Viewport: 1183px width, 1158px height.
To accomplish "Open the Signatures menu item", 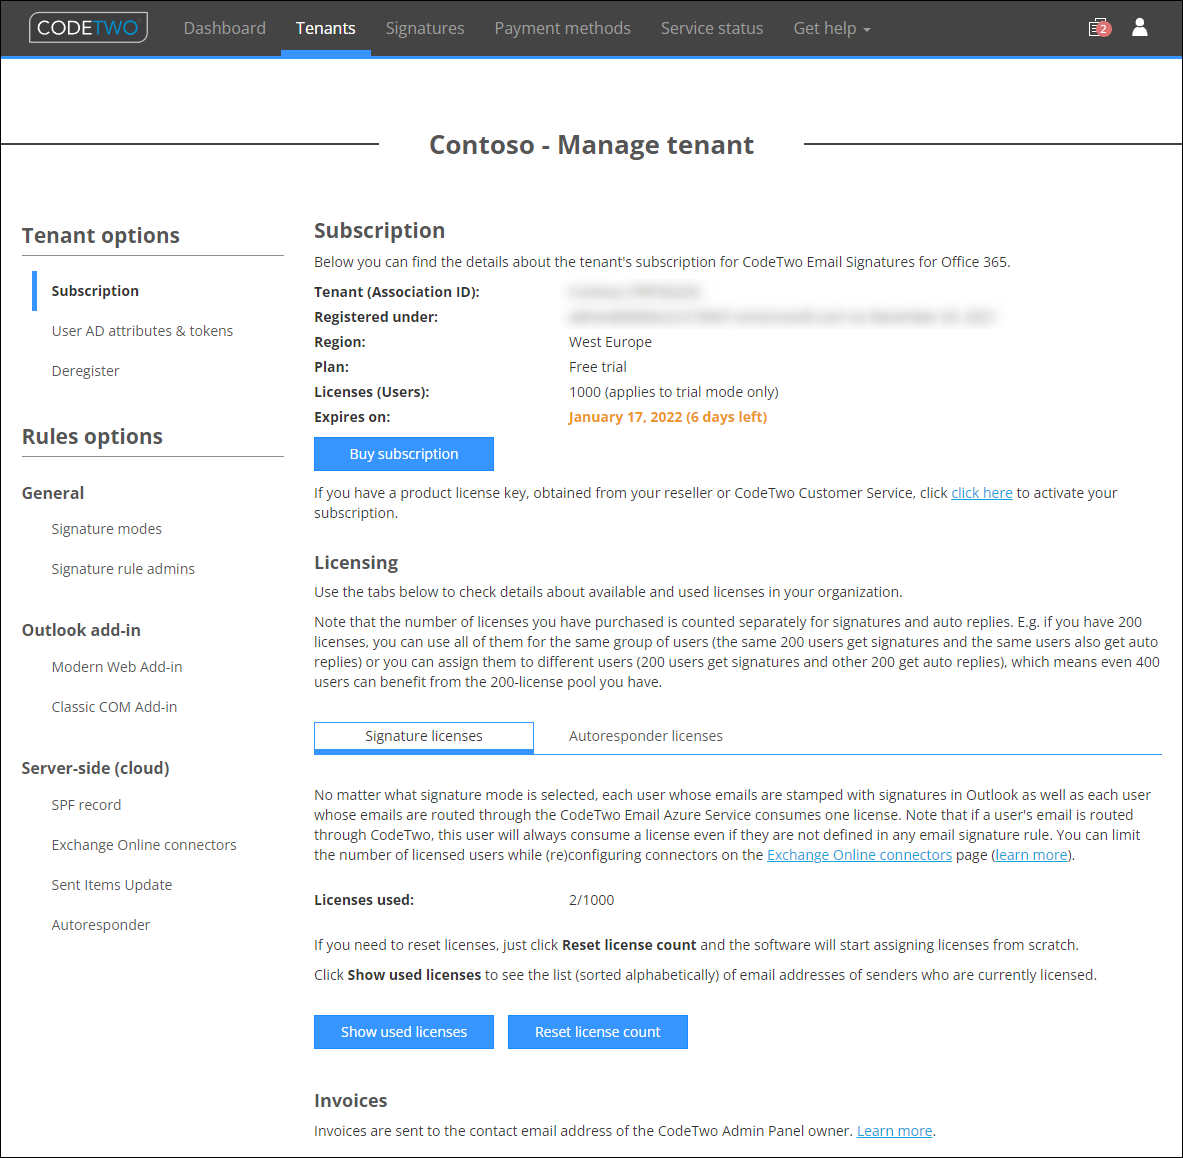I will 425,29.
